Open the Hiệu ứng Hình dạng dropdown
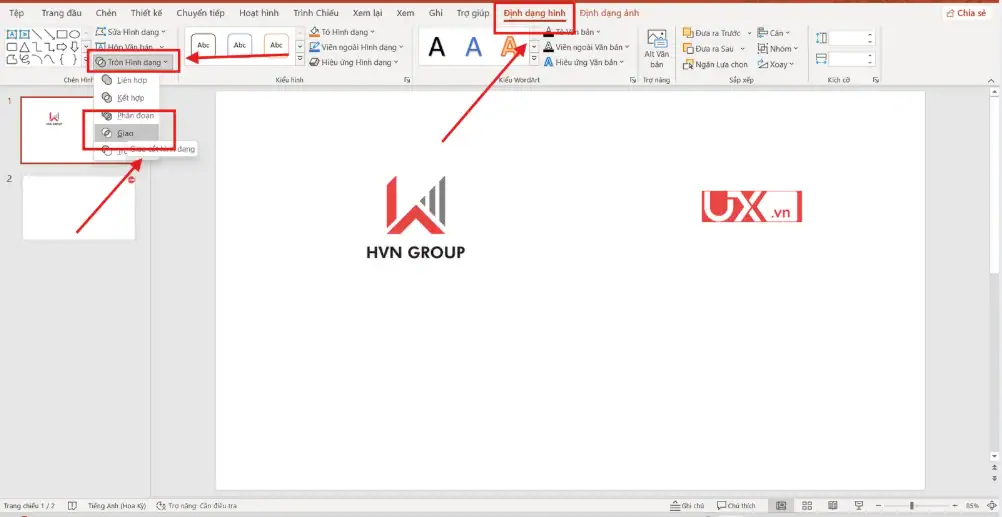 click(353, 62)
